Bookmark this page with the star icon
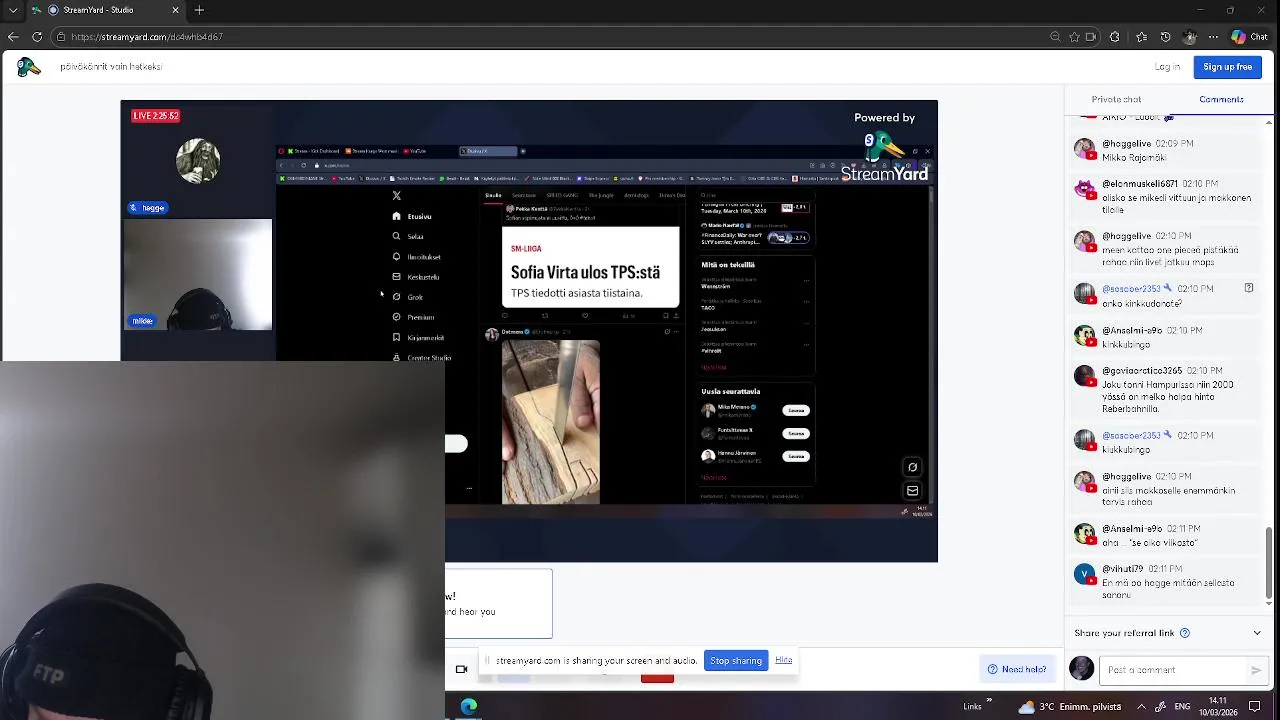1280x720 pixels. tap(1074, 37)
